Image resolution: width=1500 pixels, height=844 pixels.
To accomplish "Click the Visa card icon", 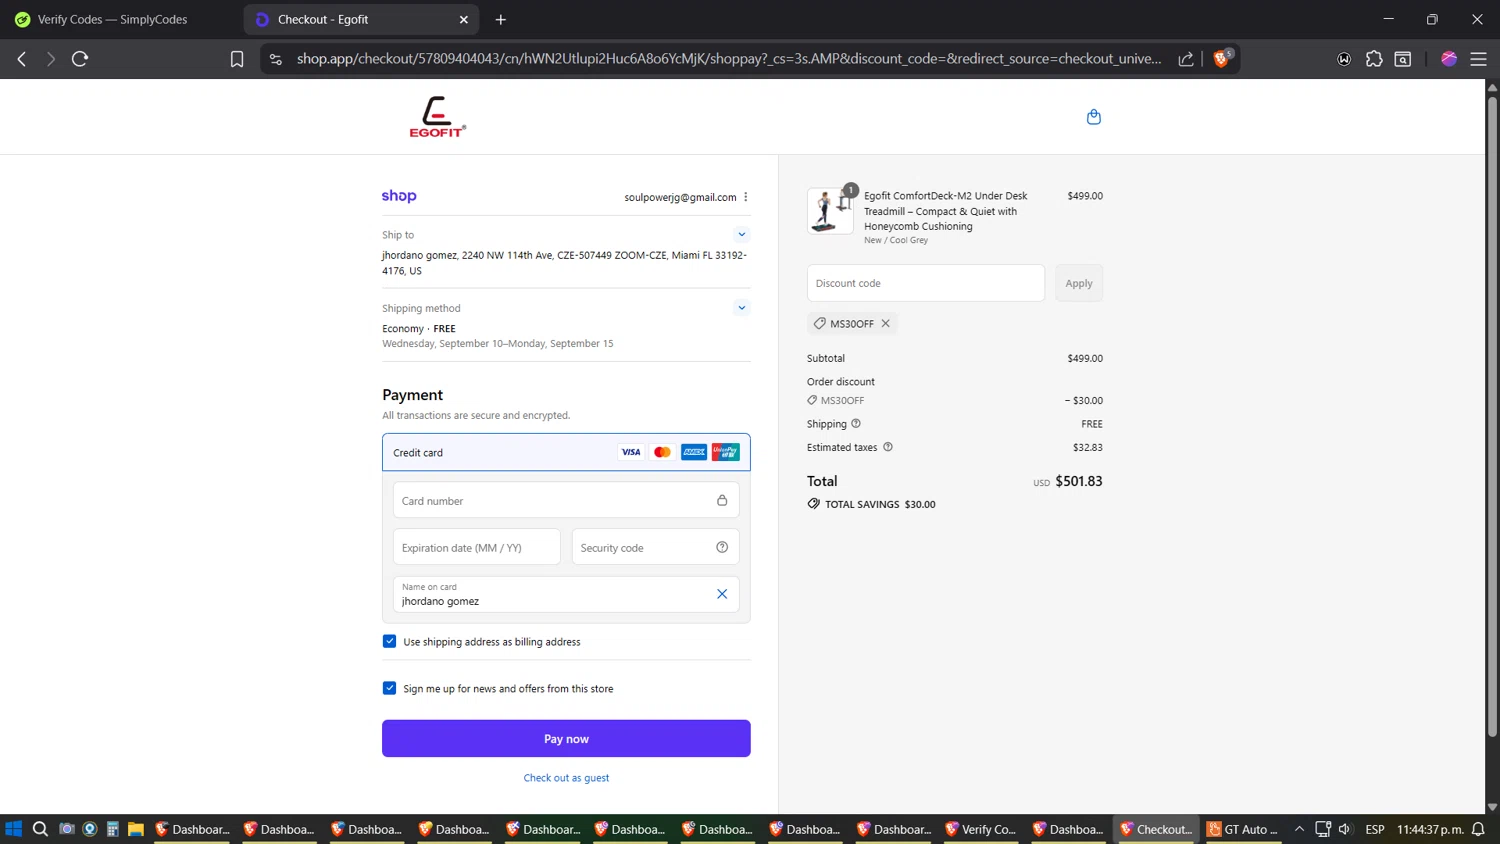I will click(x=631, y=452).
